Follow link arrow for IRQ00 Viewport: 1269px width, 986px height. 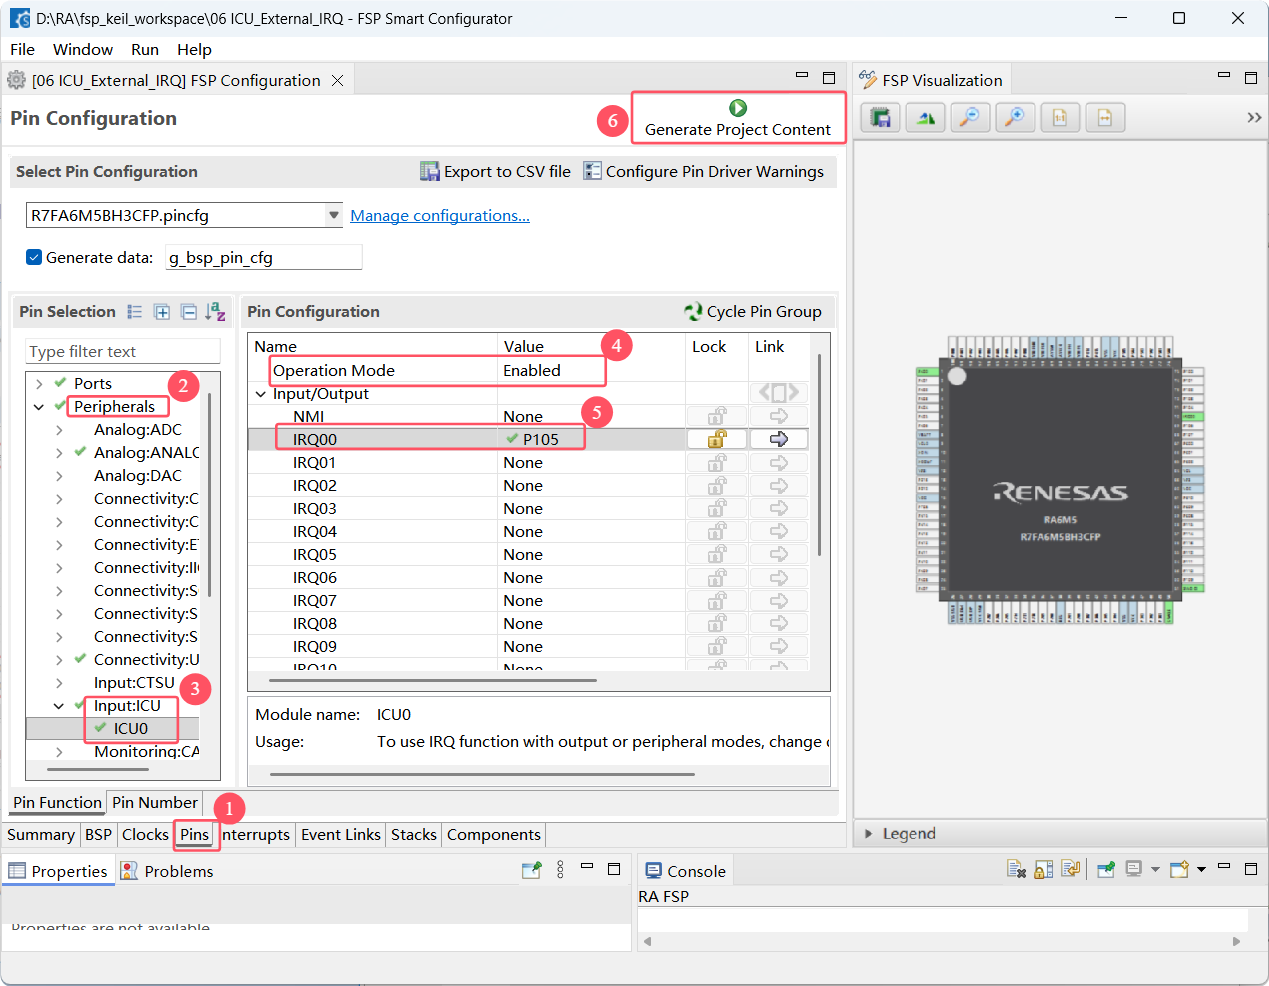tap(778, 439)
